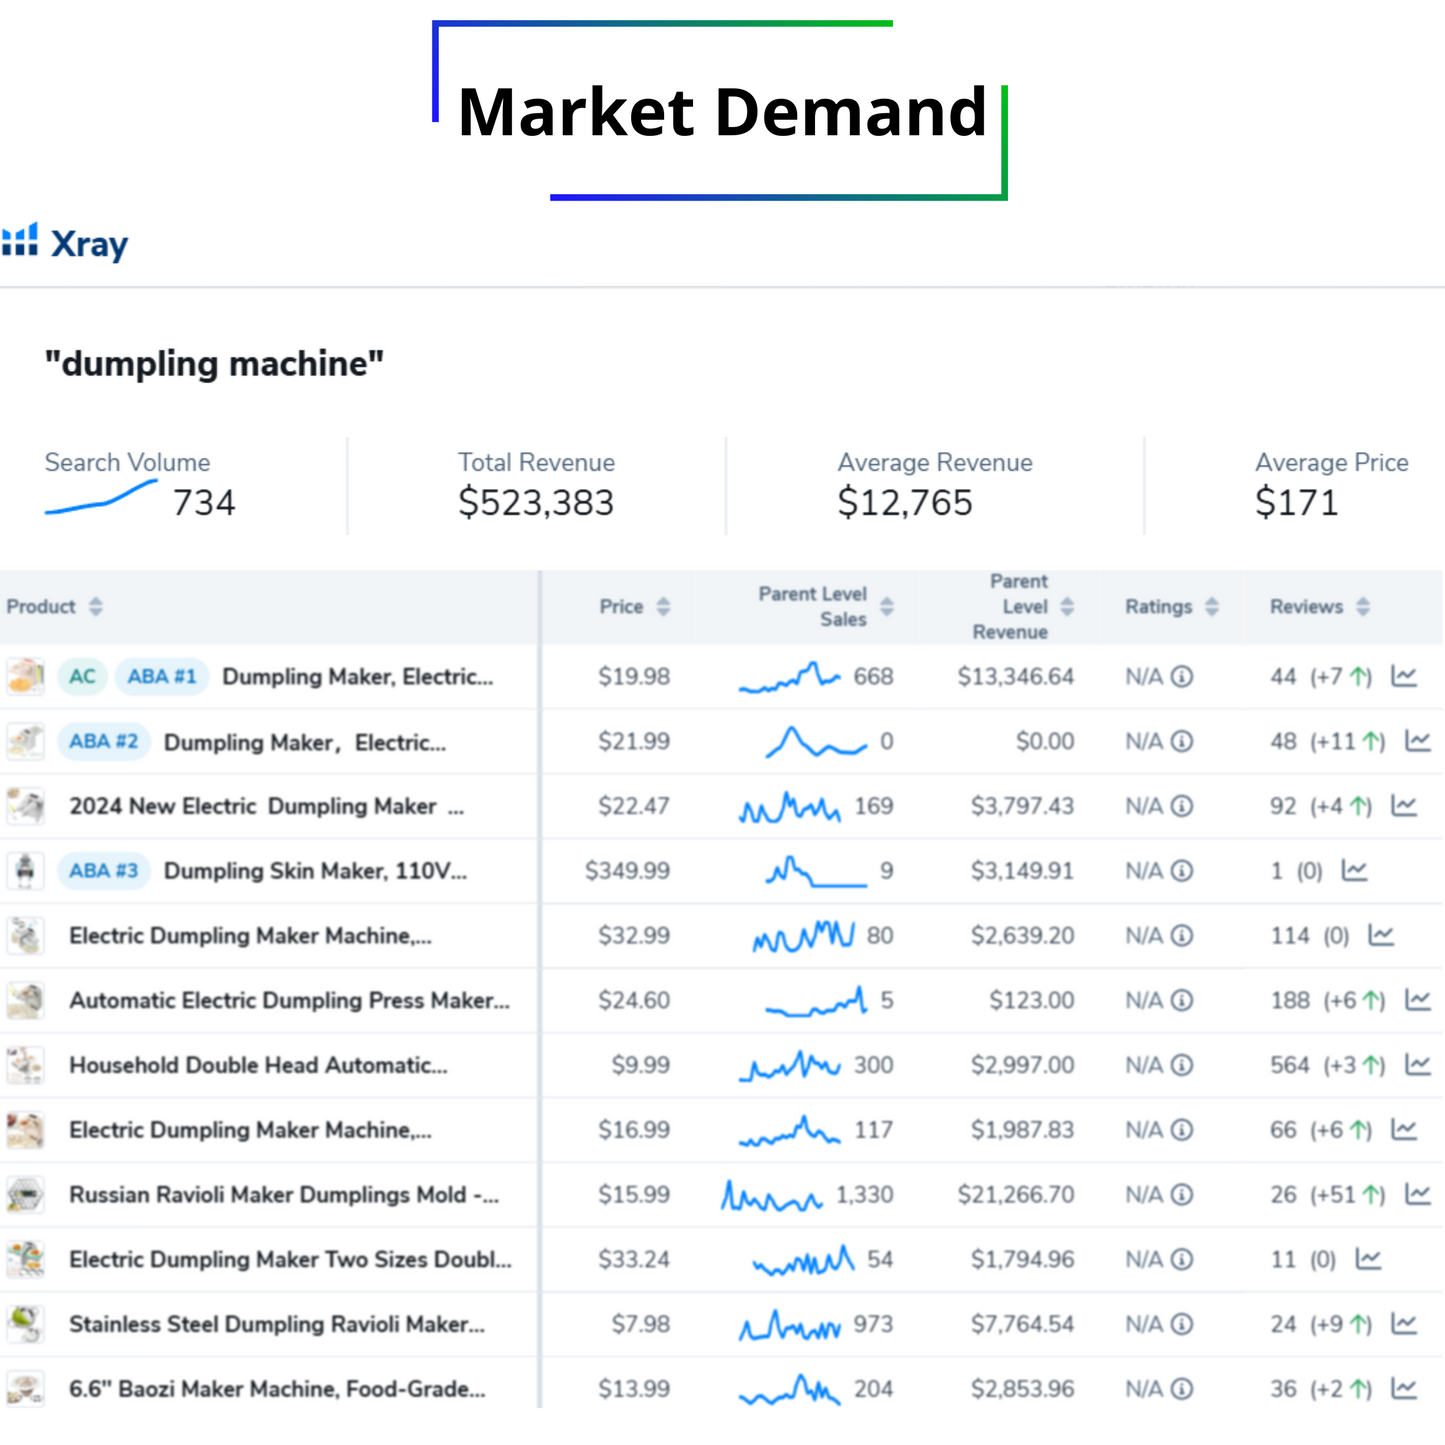Sort table by Product column
The width and height of the screenshot is (1445, 1445).
[x=96, y=606]
